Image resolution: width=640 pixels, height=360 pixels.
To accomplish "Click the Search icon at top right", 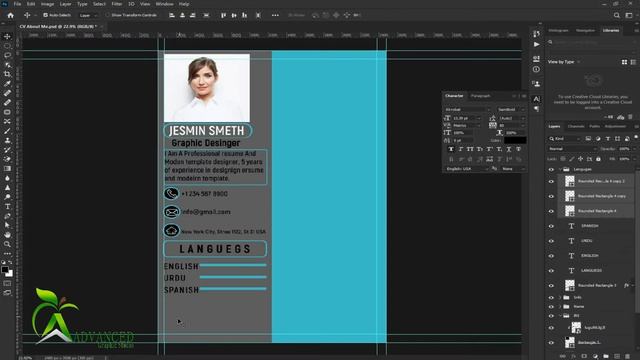I will (x=617, y=15).
